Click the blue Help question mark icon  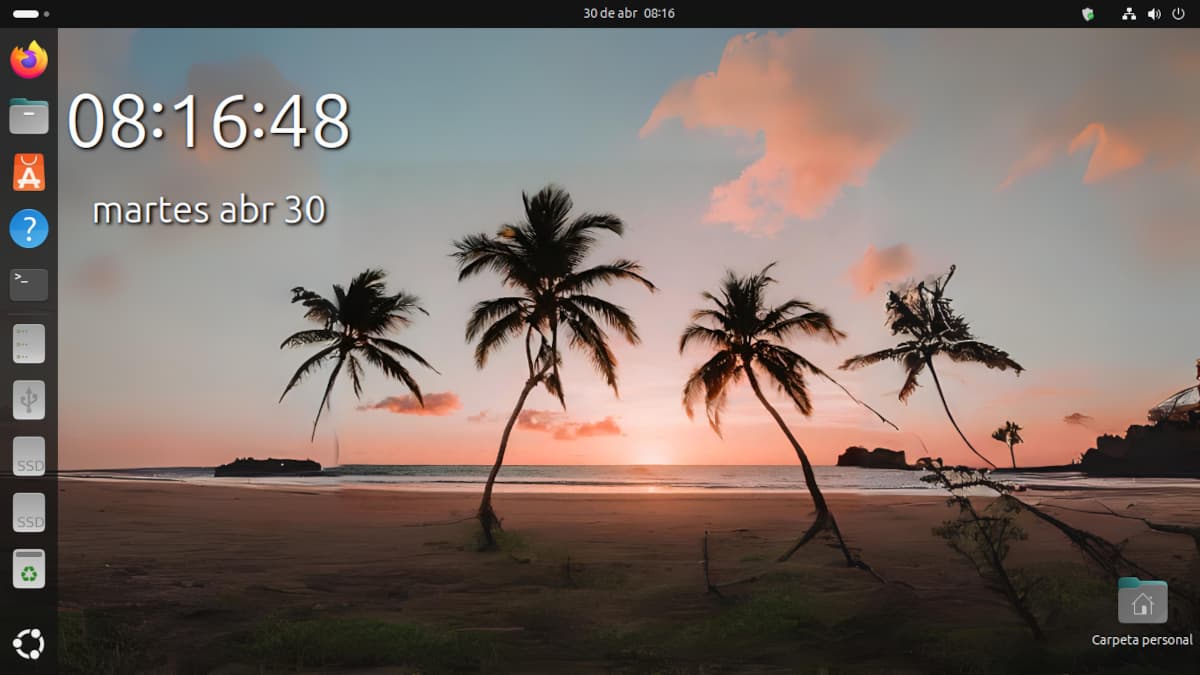click(x=29, y=229)
